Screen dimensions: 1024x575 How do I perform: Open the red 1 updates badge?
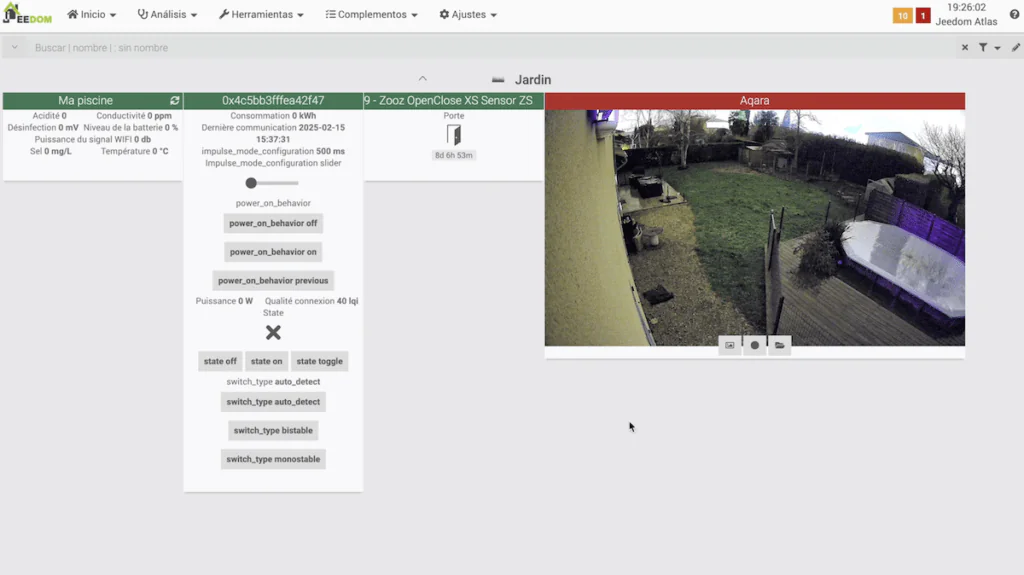pos(923,16)
